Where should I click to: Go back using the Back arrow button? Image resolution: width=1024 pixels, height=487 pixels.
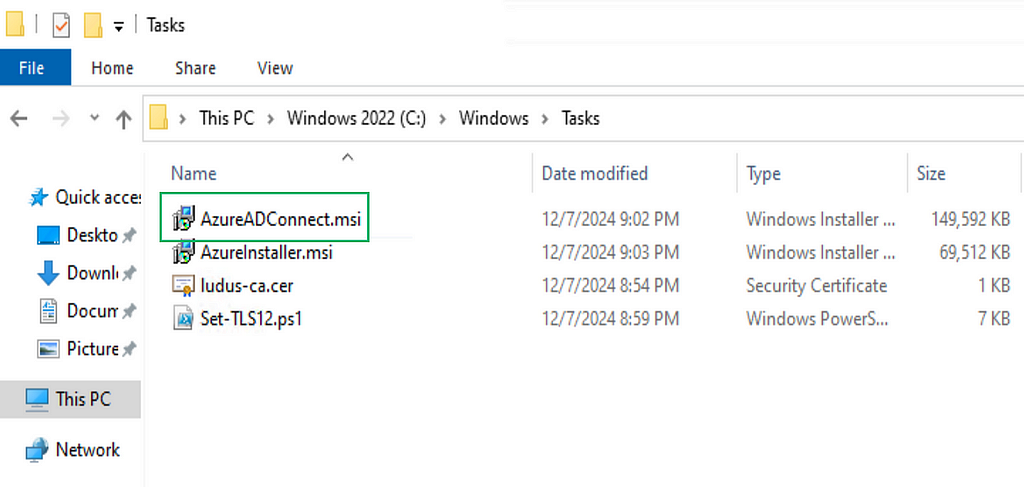click(x=18, y=118)
